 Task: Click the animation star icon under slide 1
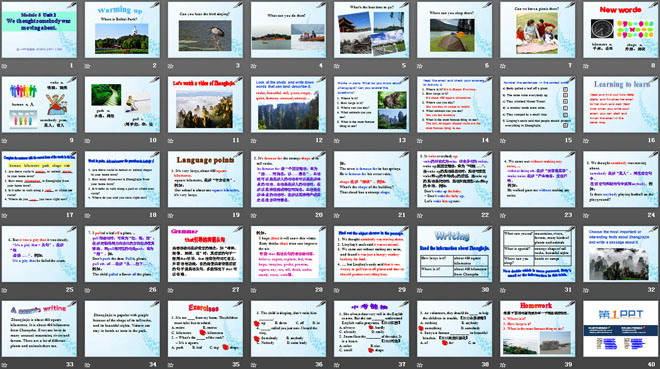coord(5,66)
